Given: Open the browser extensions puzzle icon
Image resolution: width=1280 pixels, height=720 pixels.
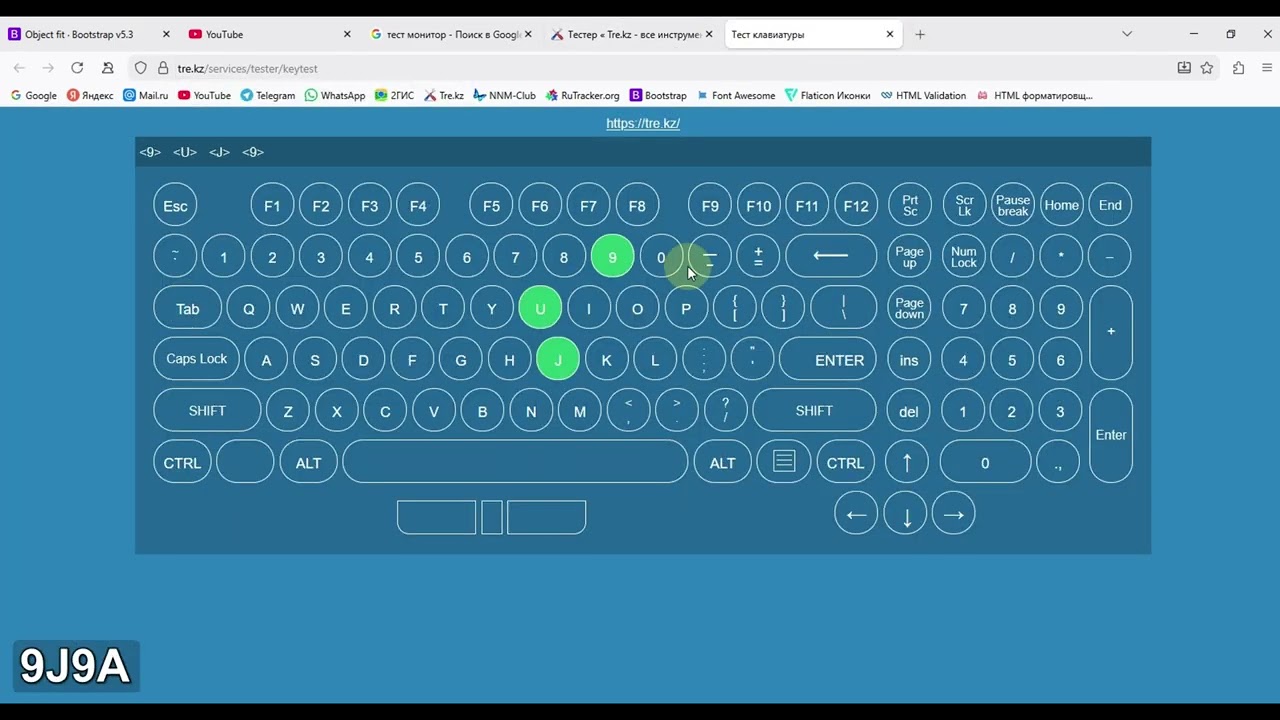Looking at the screenshot, I should [1238, 68].
